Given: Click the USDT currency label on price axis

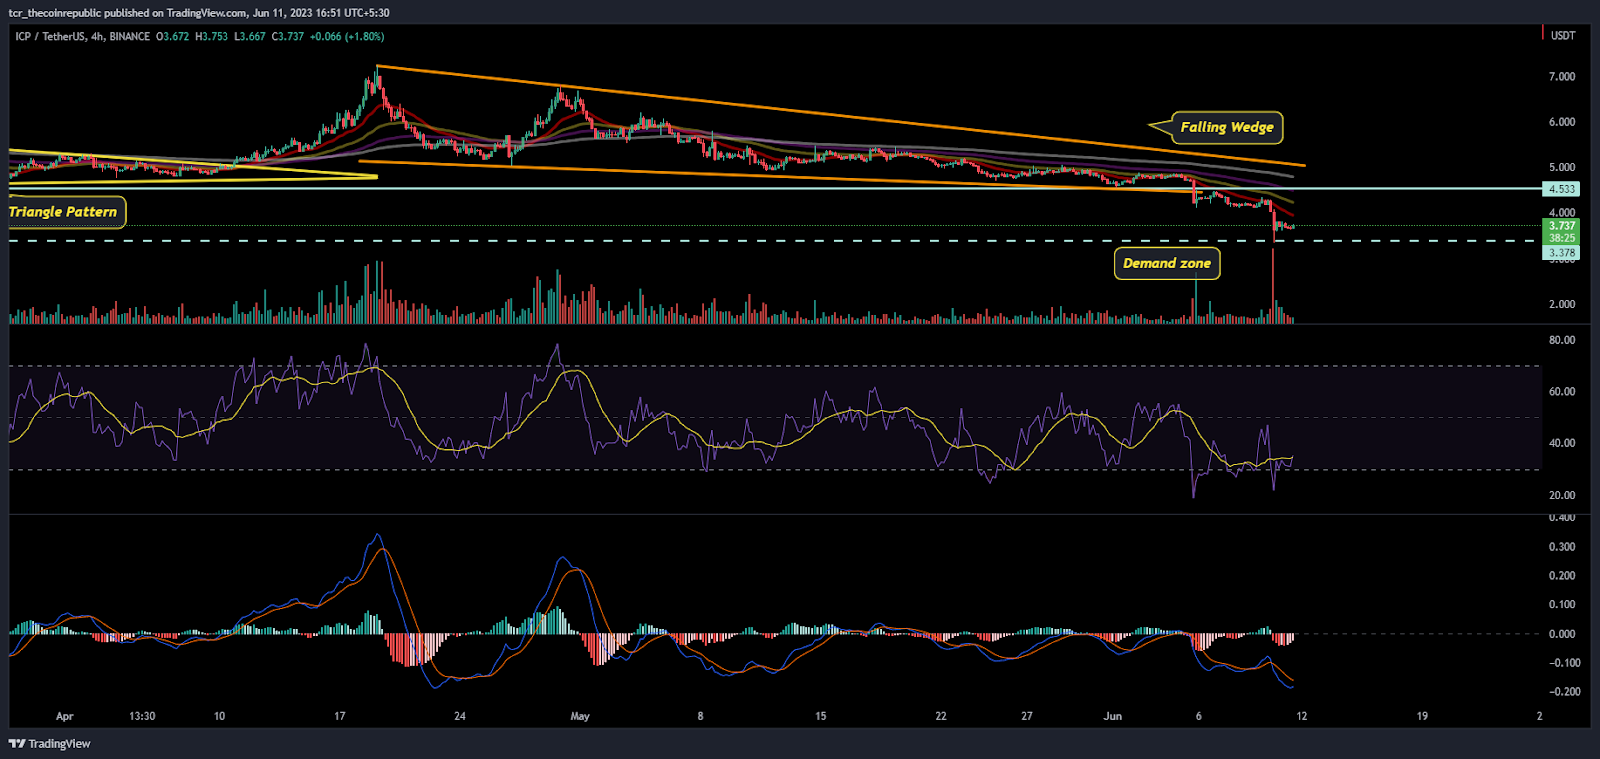Looking at the screenshot, I should coord(1563,35).
